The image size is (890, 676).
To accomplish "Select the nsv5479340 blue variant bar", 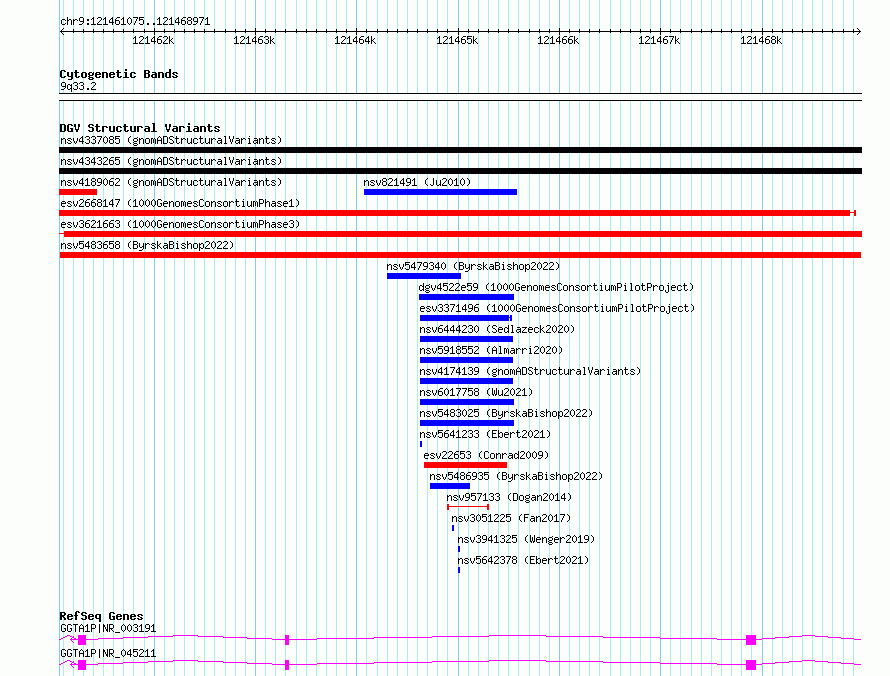I will pos(424,276).
